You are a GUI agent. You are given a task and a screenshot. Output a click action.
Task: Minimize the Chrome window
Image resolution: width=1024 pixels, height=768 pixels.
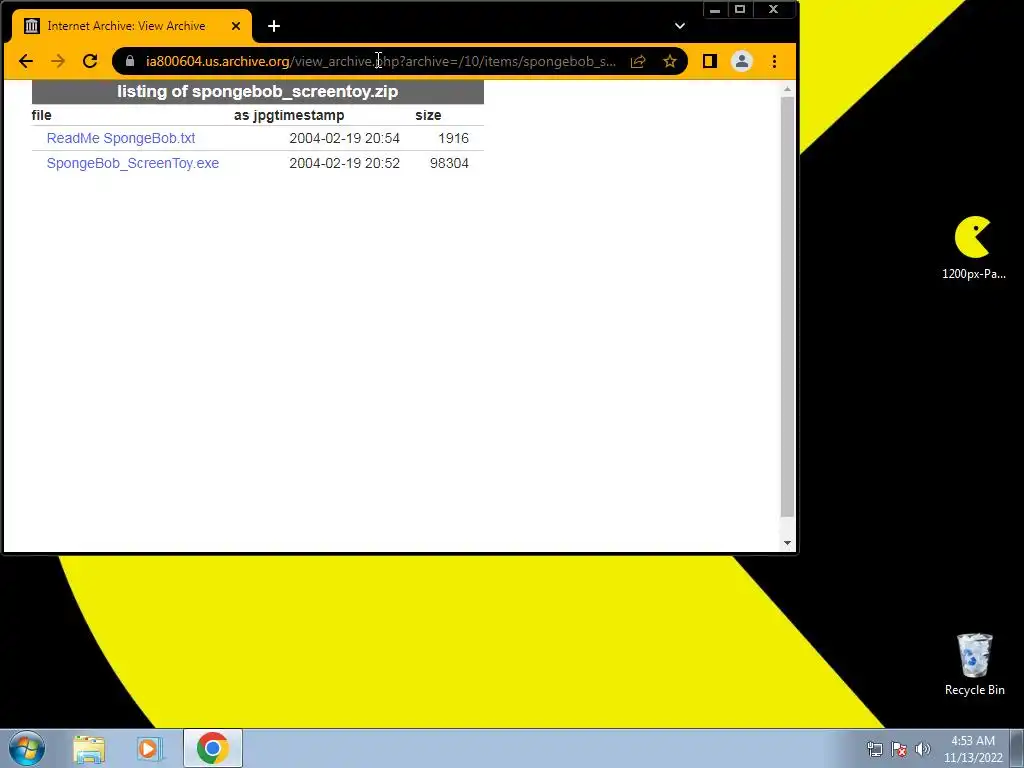715,10
